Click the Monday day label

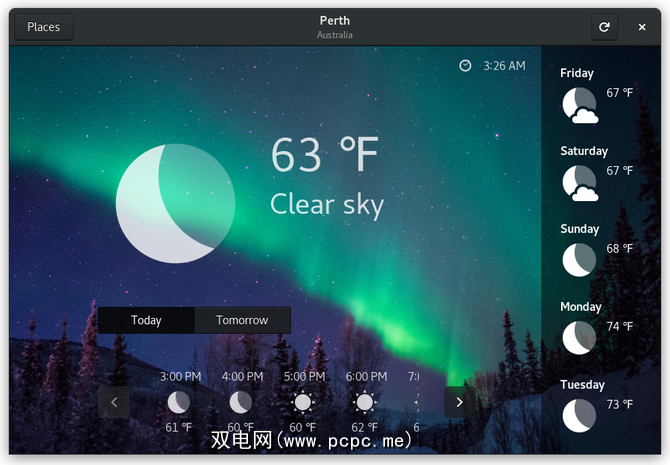click(x=581, y=307)
